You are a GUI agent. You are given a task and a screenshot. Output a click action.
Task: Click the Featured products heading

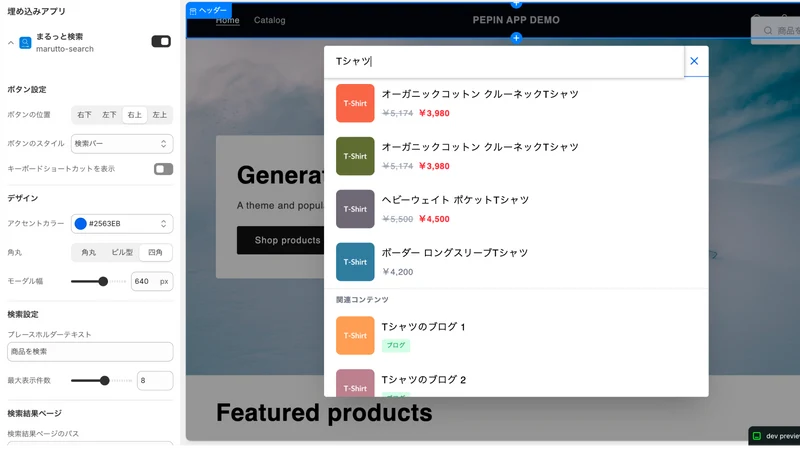coord(324,413)
